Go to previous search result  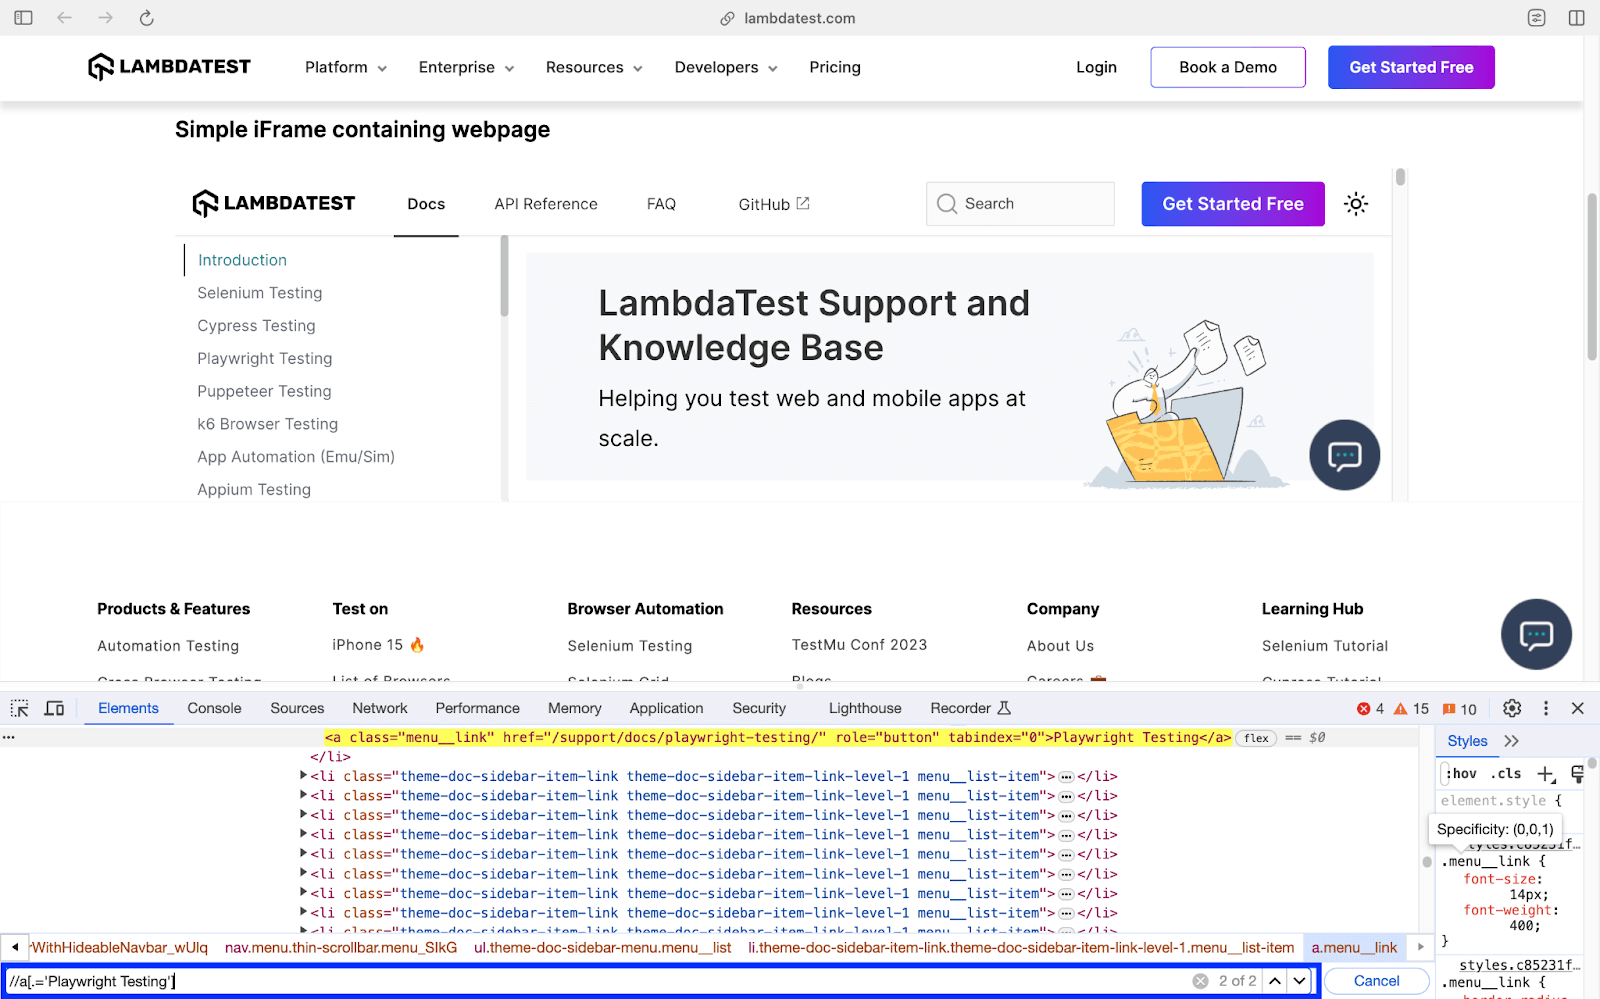point(1275,981)
